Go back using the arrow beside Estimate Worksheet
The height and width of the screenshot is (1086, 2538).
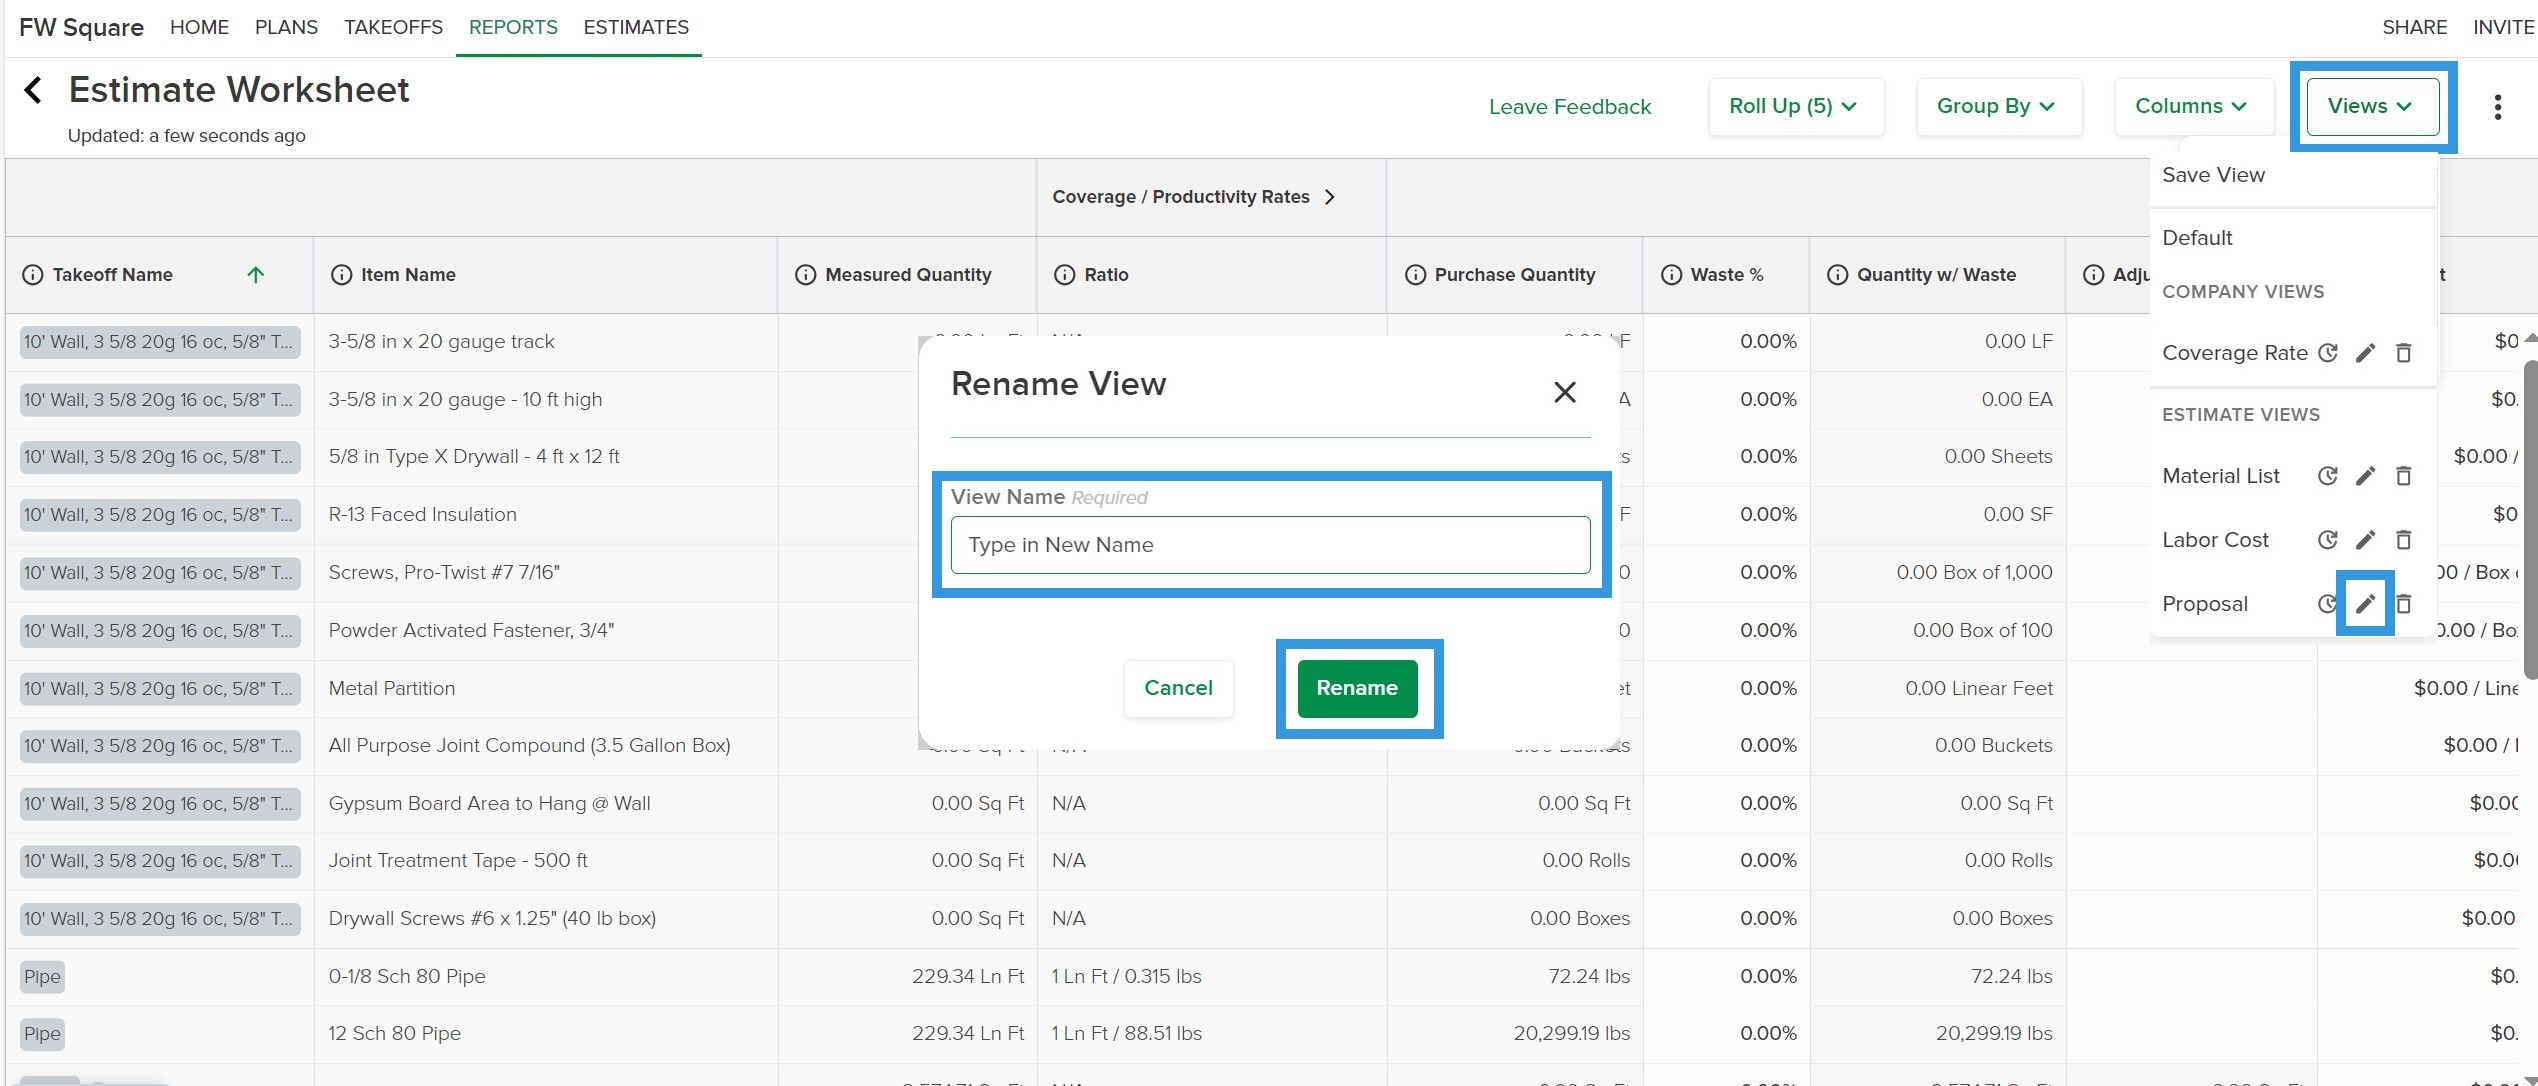[33, 90]
